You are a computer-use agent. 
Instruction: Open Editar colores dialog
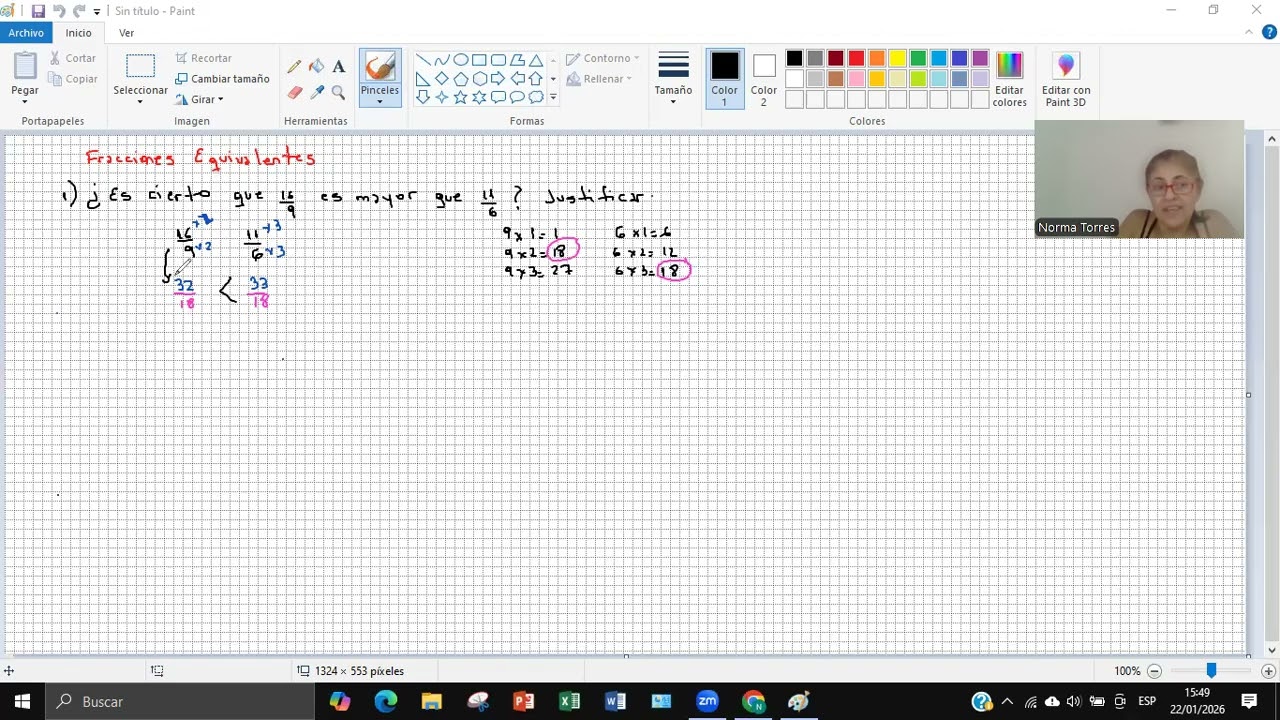pos(1009,79)
